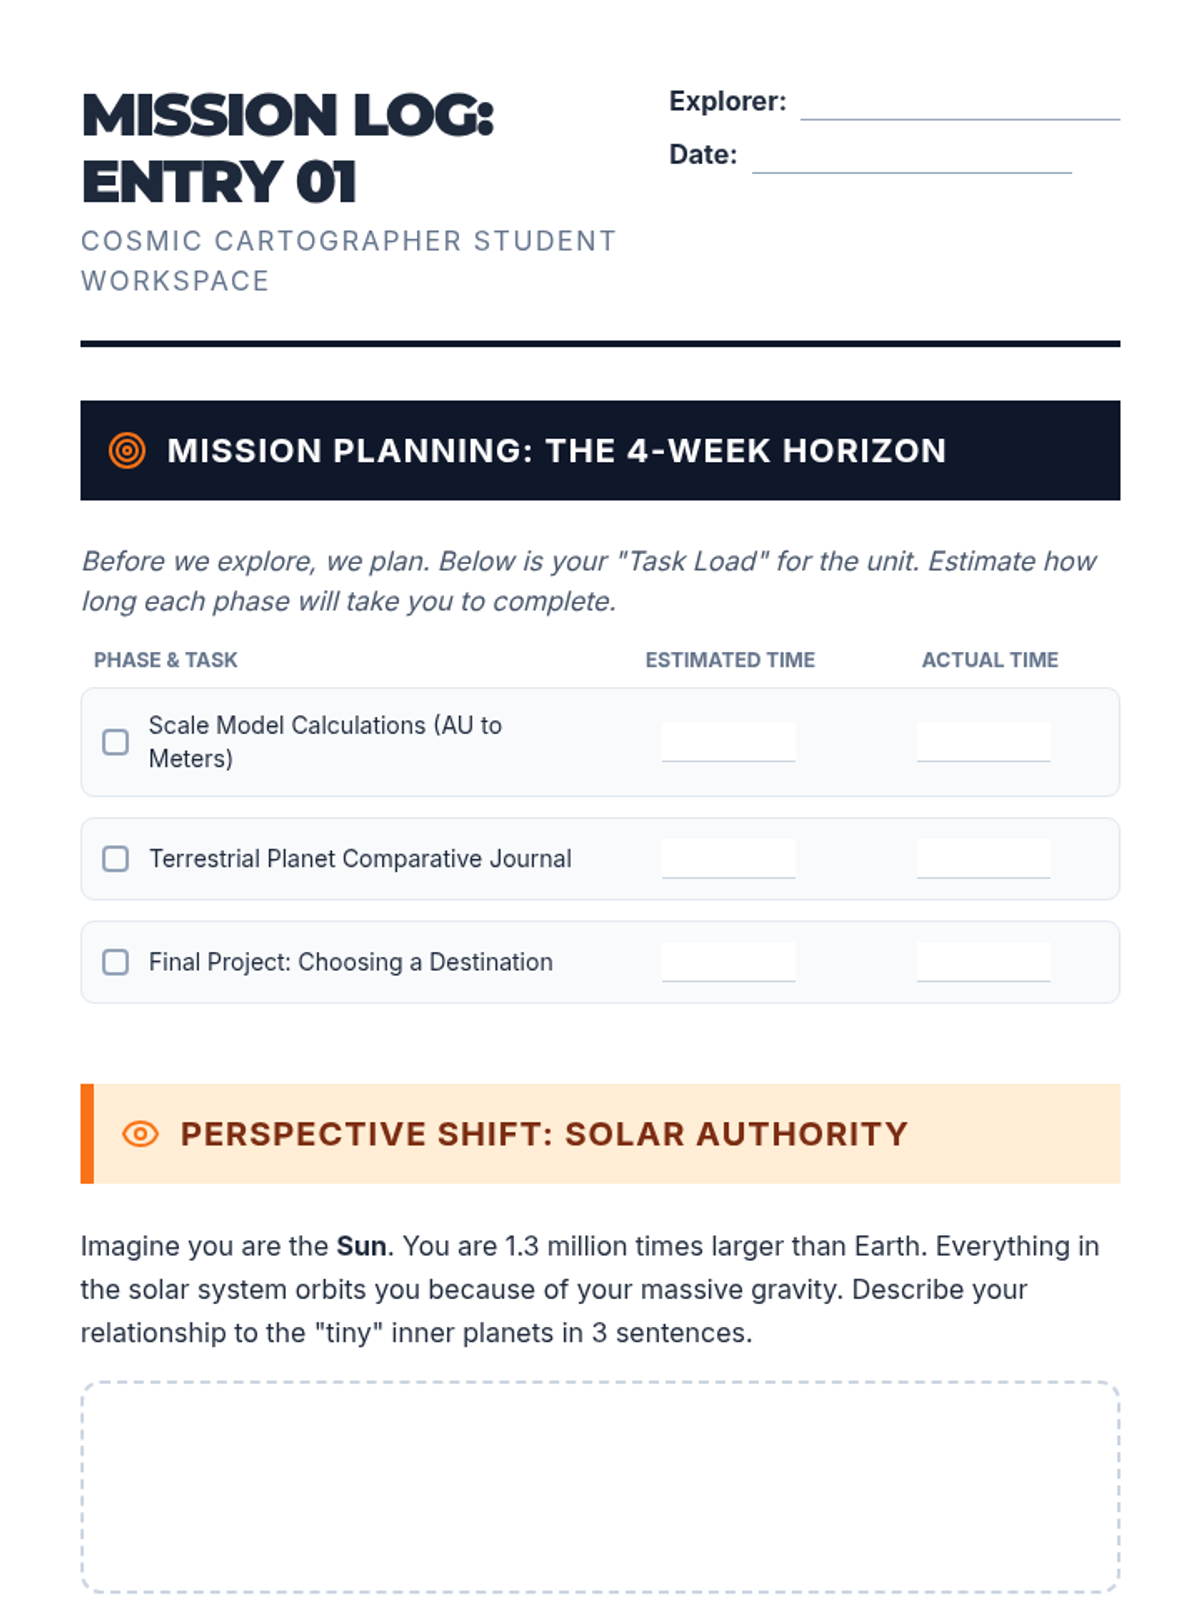This screenshot has height=1600, width=1200.
Task: Select the Actual Time column header
Action: pos(989,660)
